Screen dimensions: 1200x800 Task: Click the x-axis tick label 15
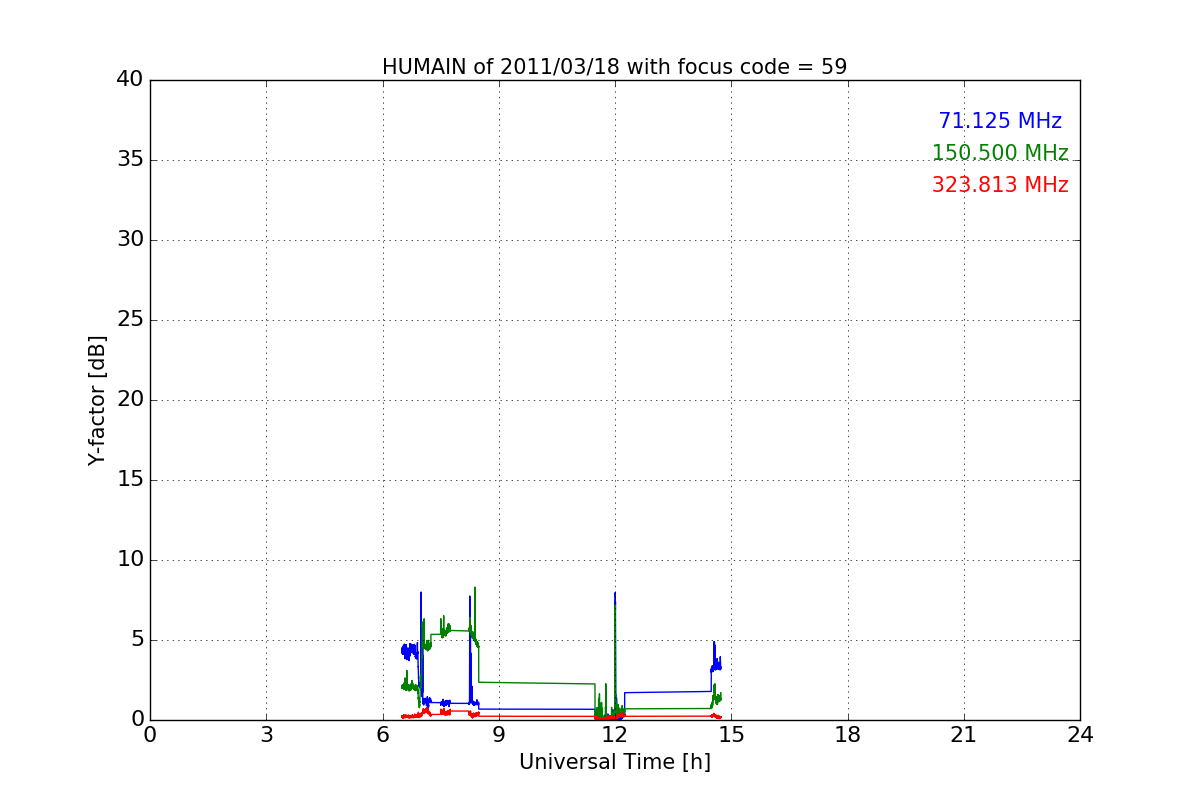click(x=731, y=735)
